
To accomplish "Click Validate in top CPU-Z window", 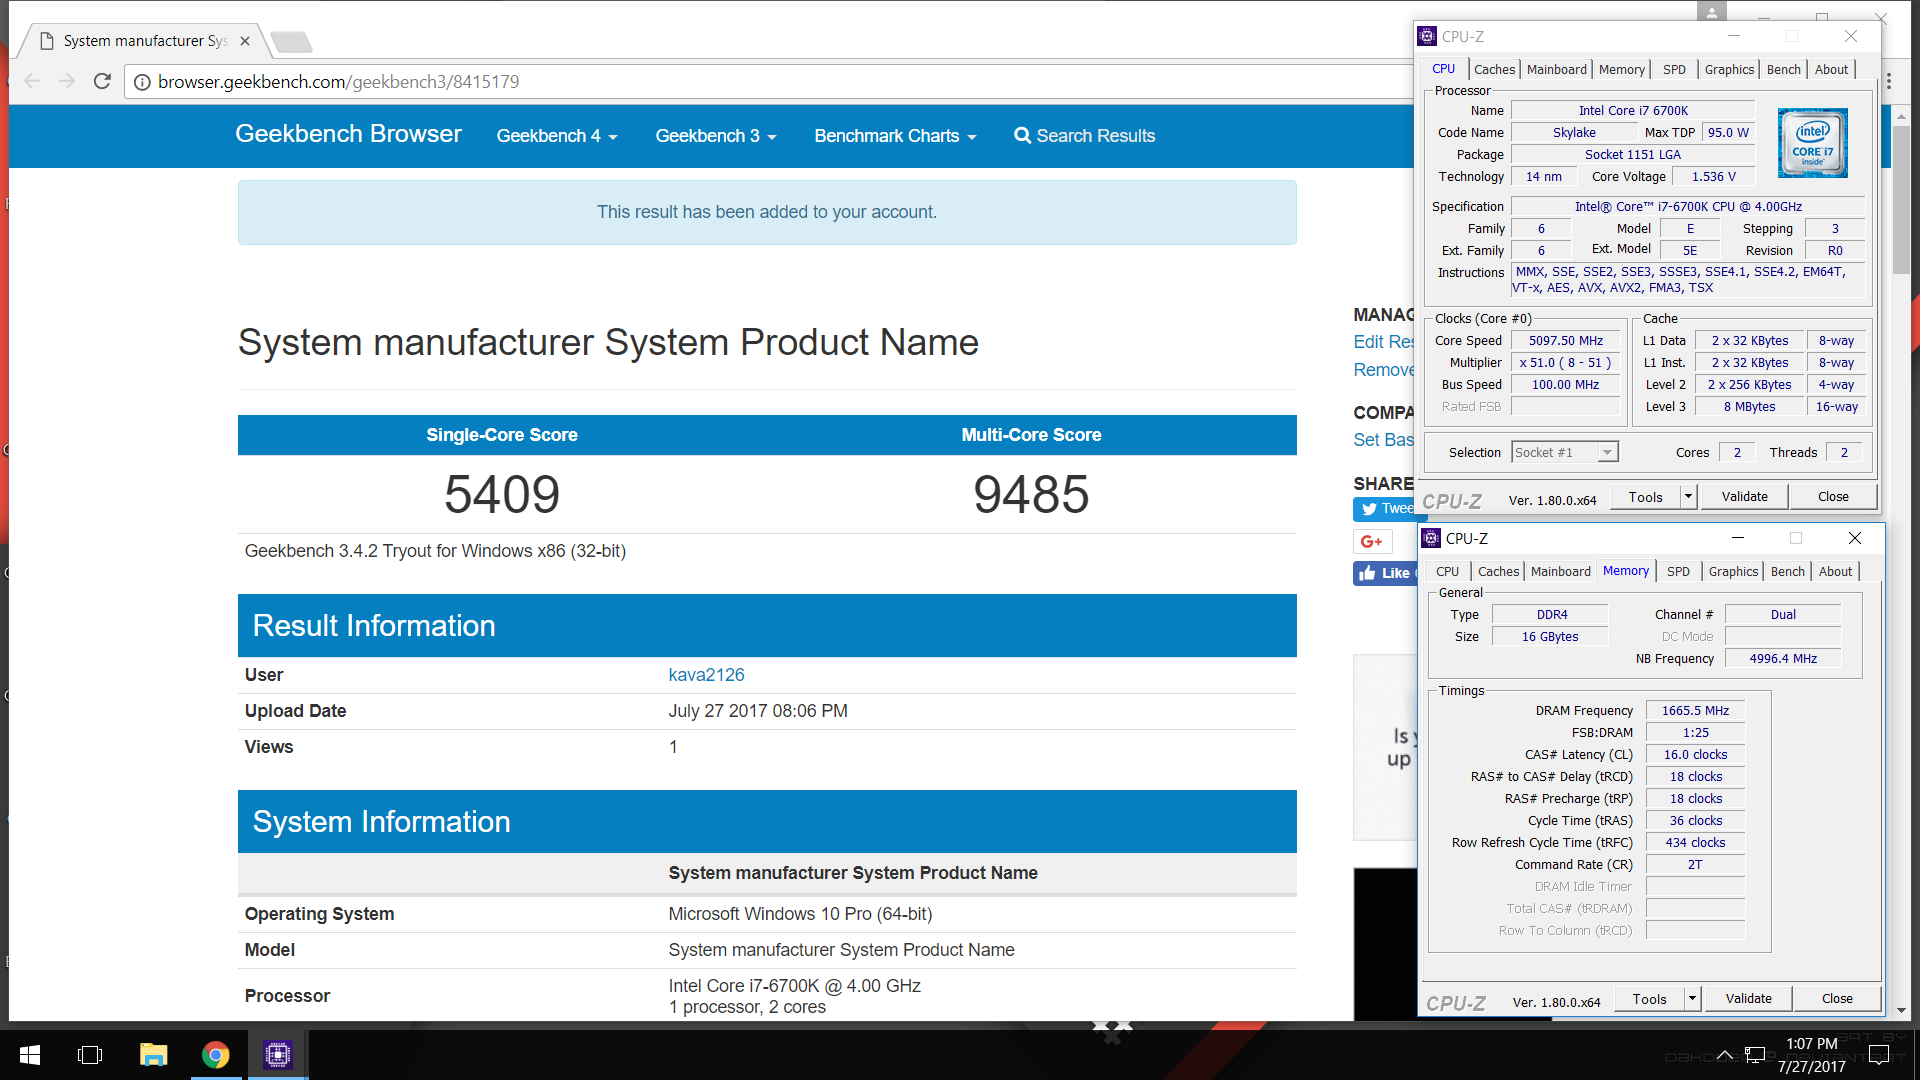I will tap(1744, 496).
